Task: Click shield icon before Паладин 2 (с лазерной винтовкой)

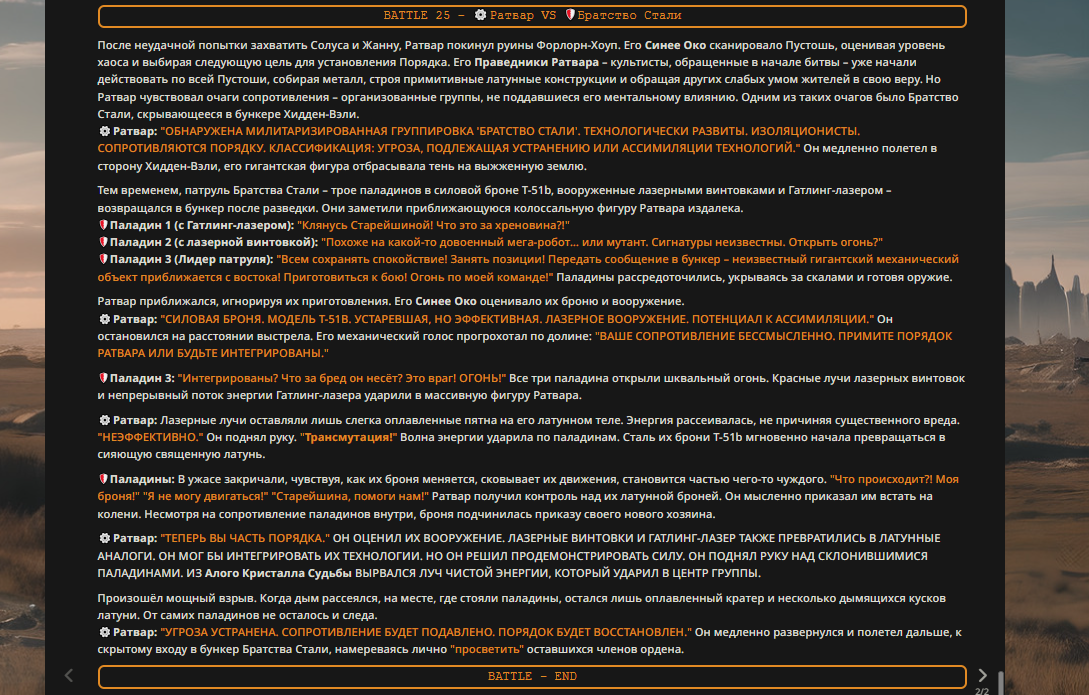Action: pyautogui.click(x=103, y=242)
